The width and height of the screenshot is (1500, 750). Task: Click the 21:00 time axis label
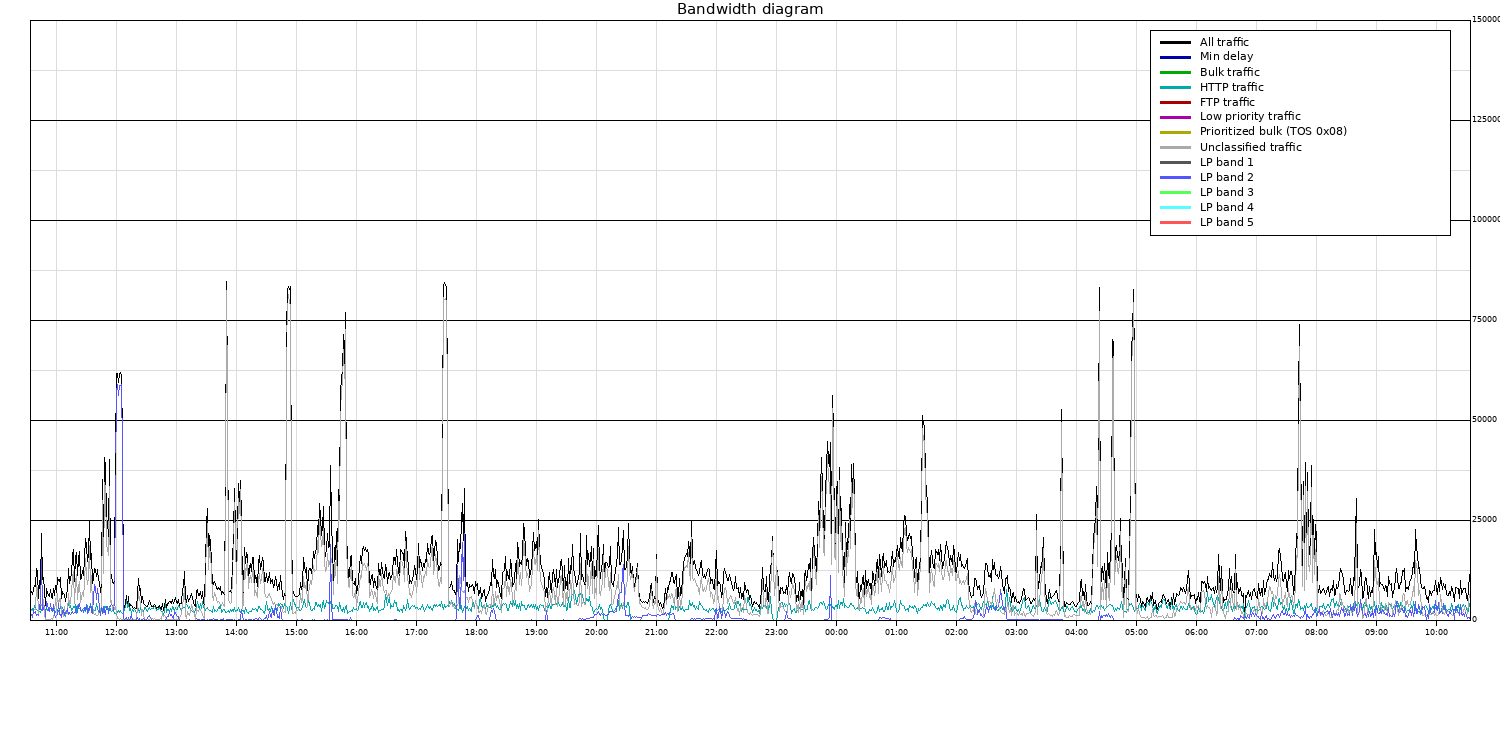pos(656,632)
